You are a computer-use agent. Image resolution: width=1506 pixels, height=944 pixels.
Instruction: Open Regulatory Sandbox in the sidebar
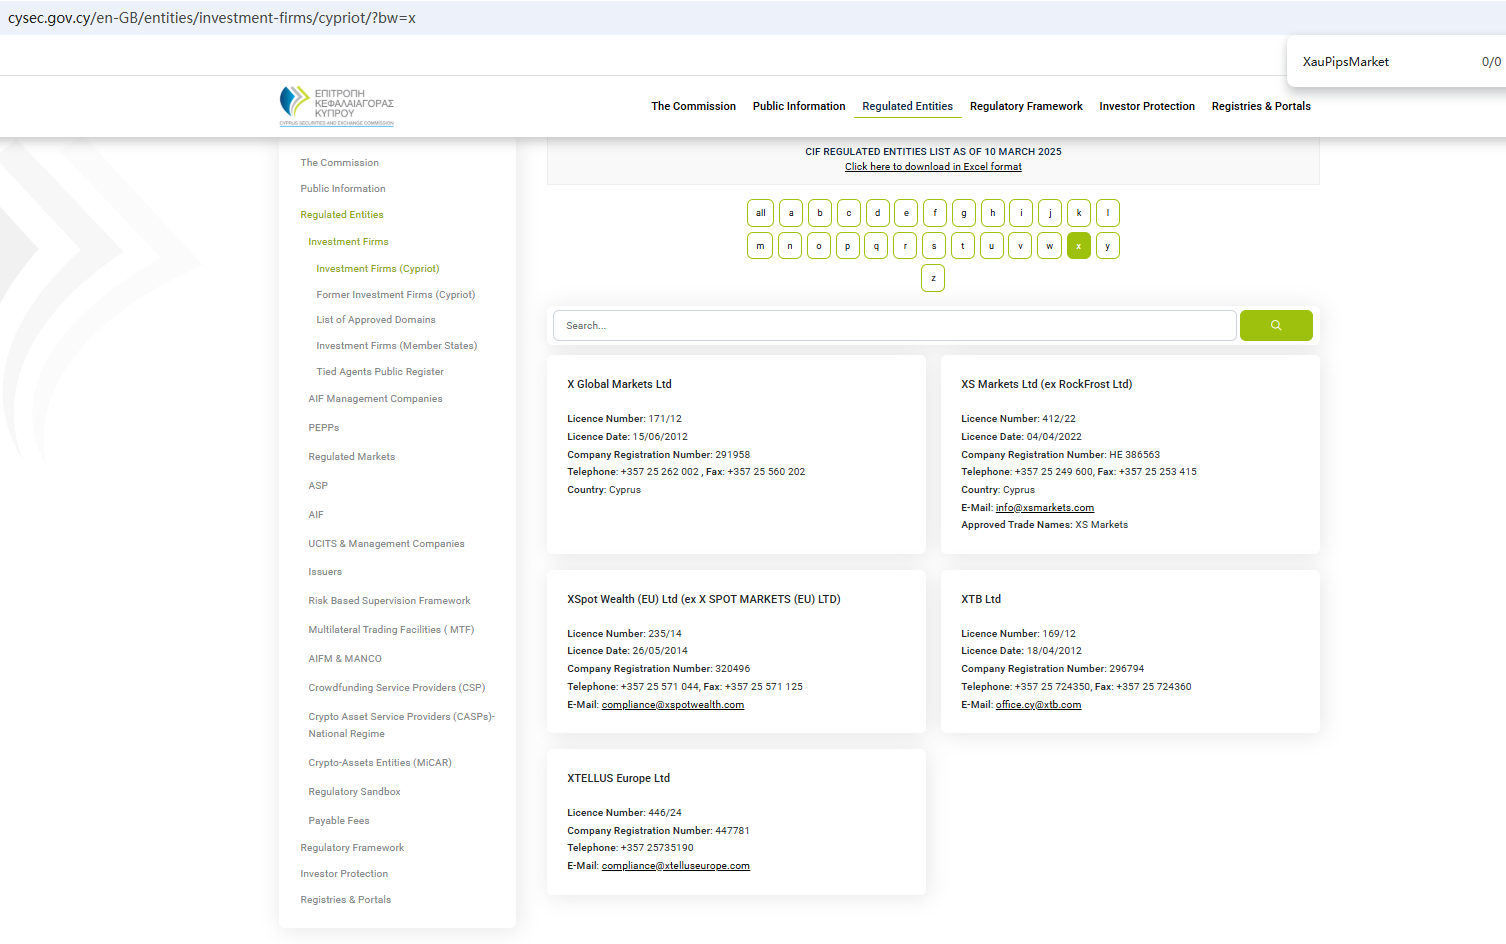(354, 792)
